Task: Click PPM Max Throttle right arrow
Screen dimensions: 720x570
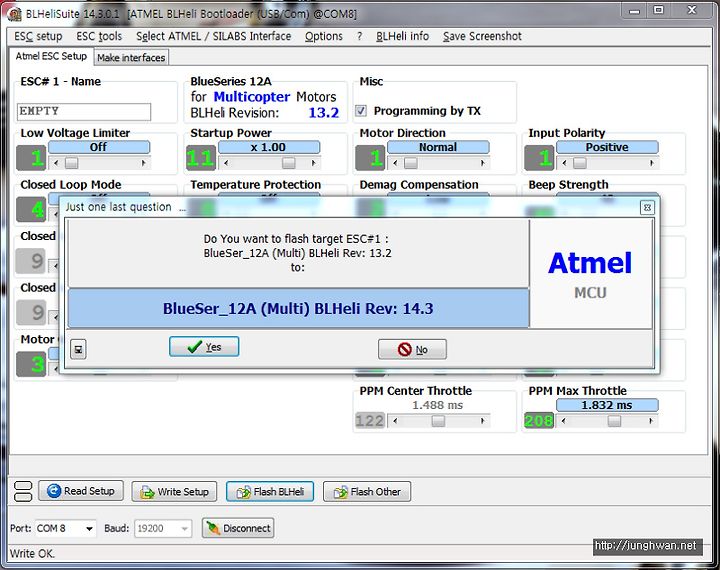Action: pos(651,421)
